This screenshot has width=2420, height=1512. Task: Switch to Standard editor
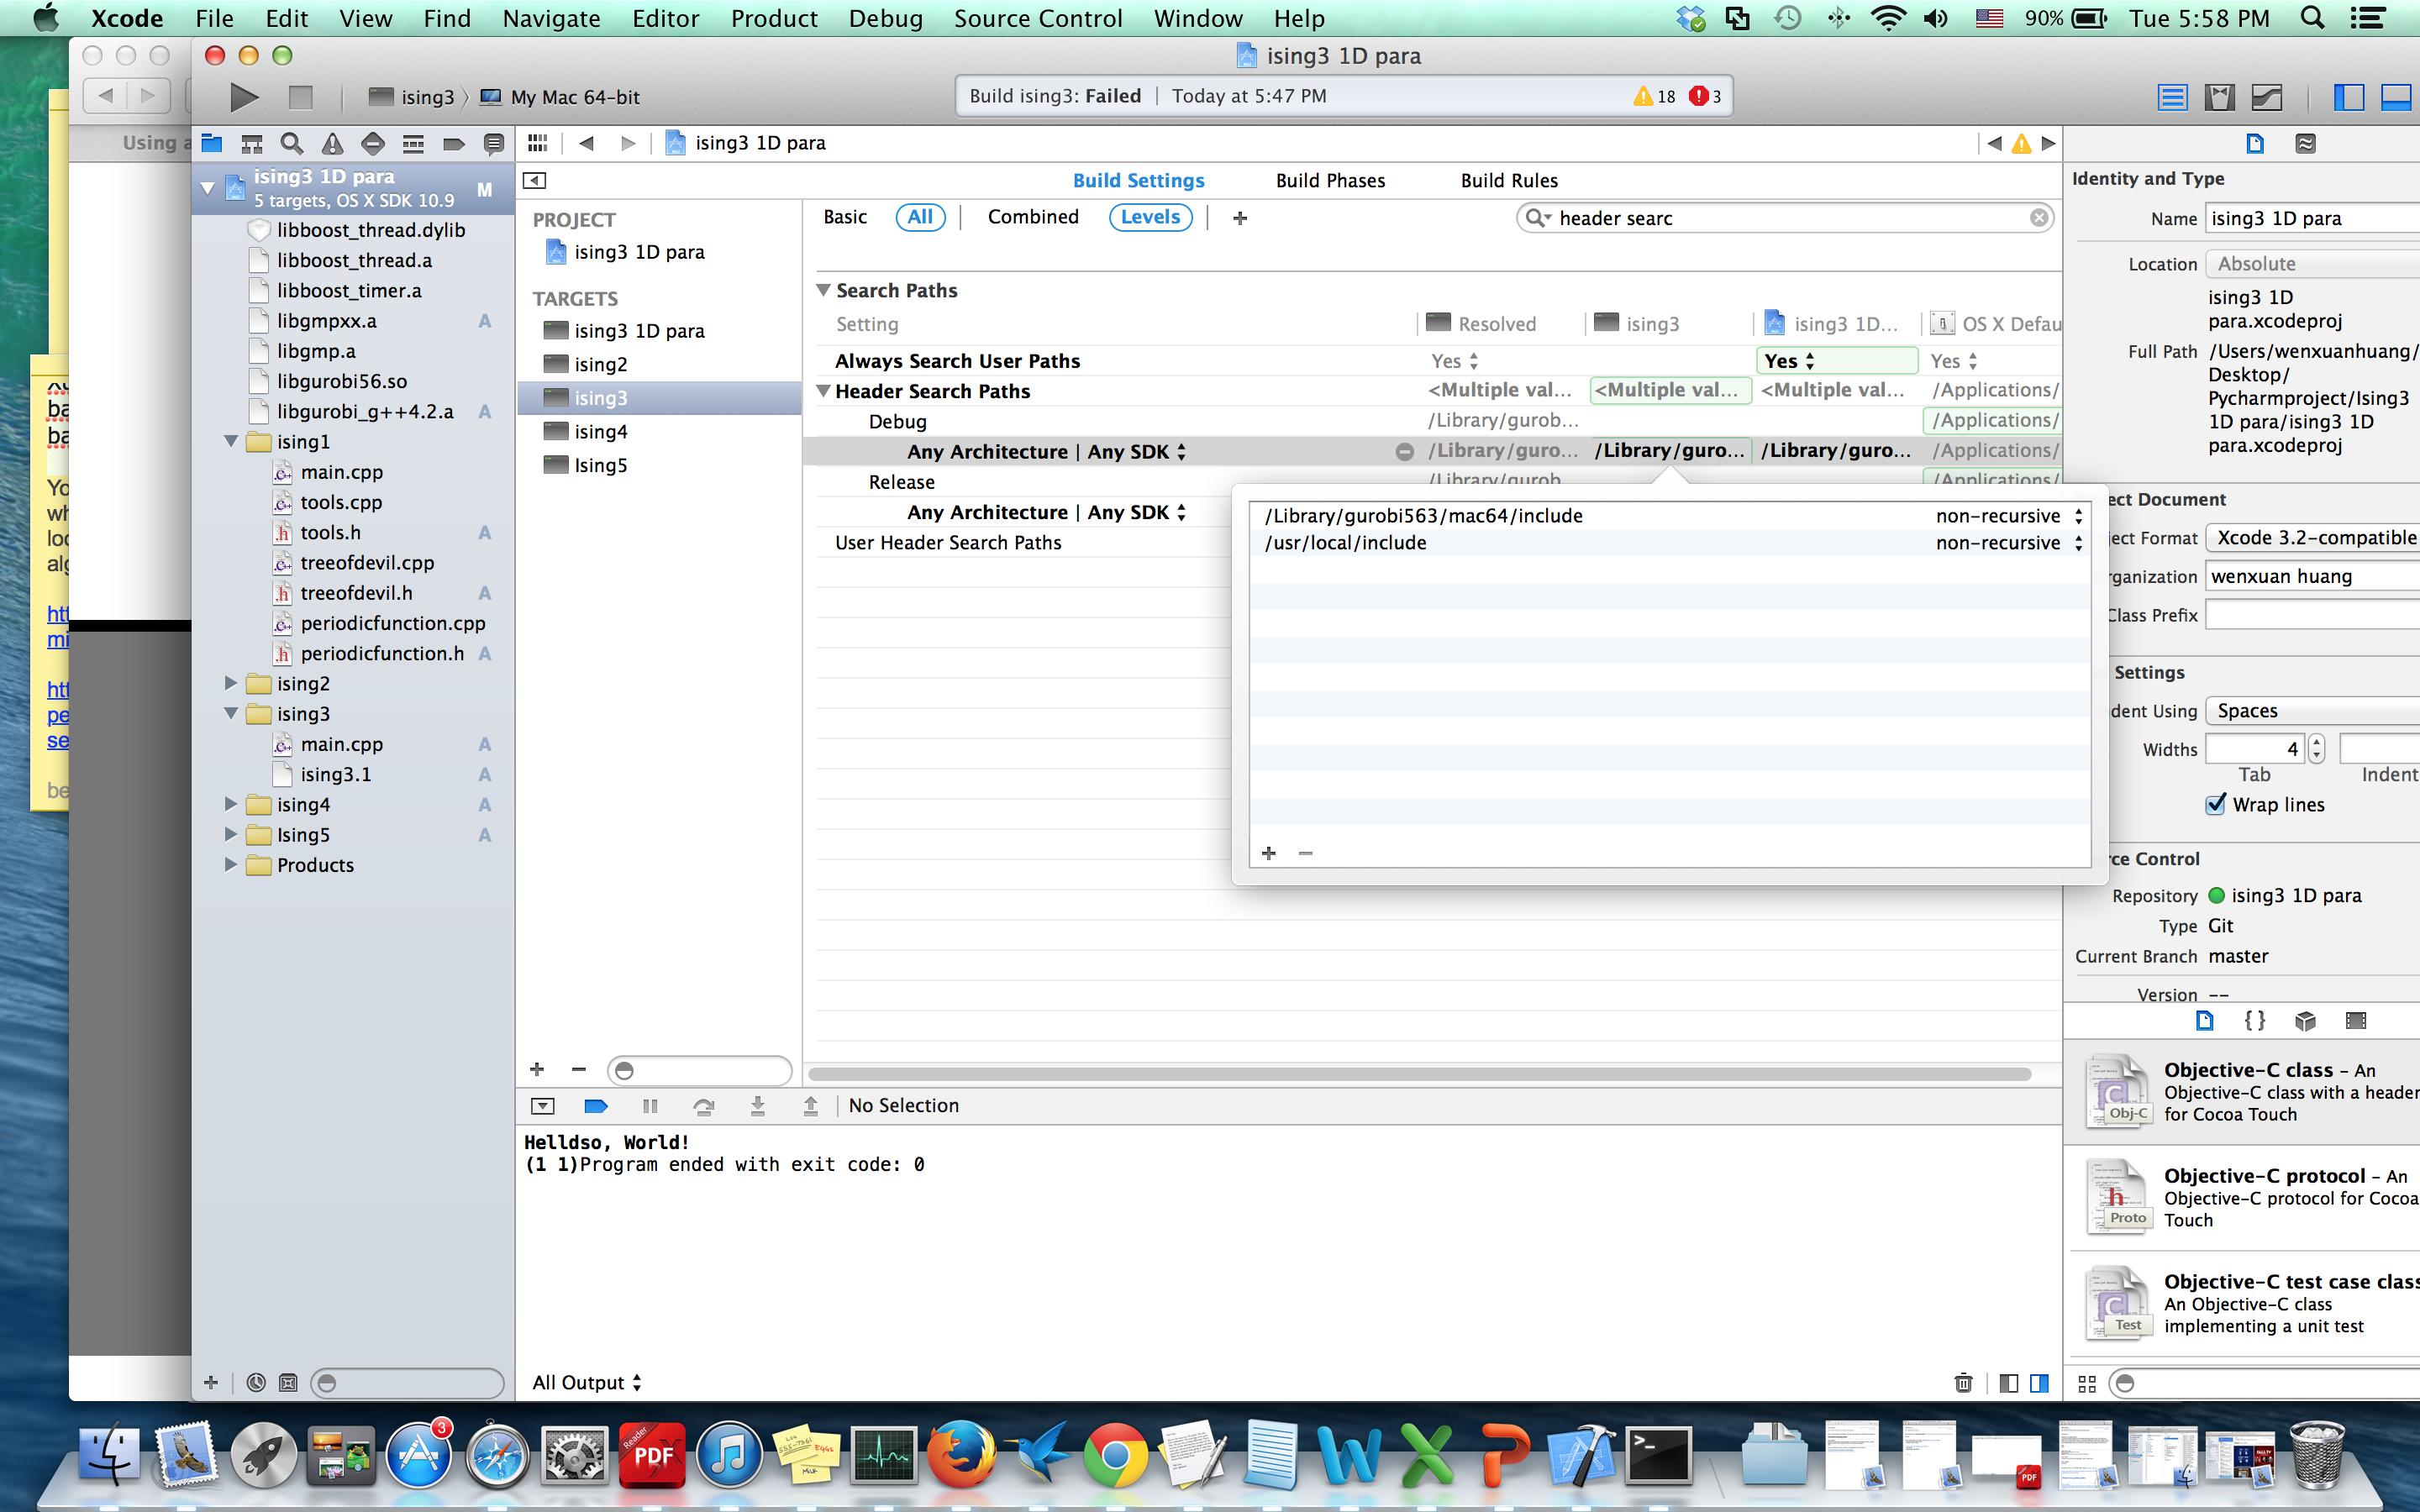tap(2171, 97)
